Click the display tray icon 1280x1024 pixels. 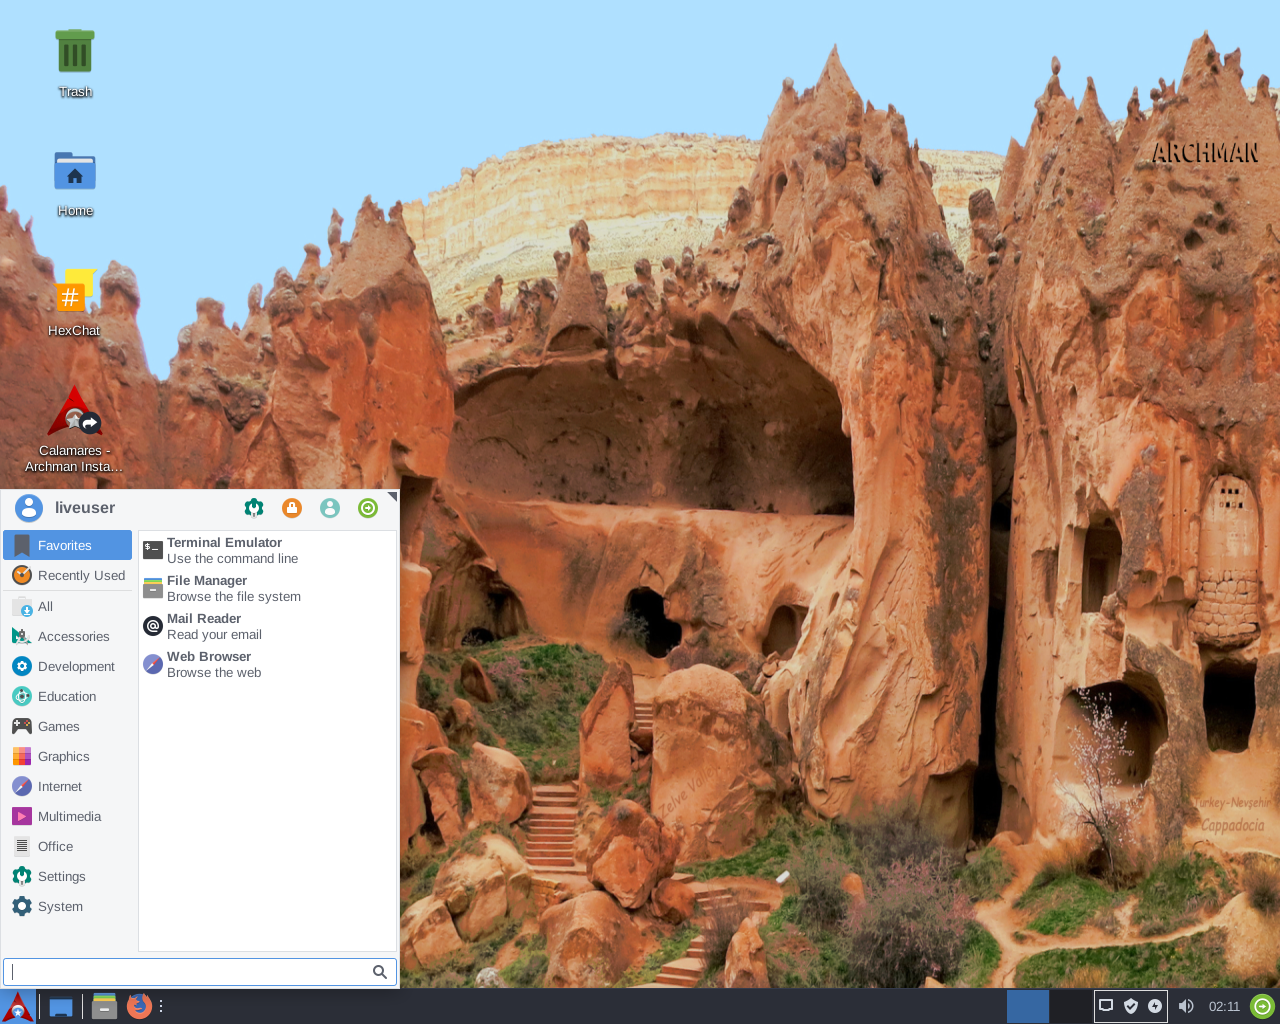(1106, 1006)
